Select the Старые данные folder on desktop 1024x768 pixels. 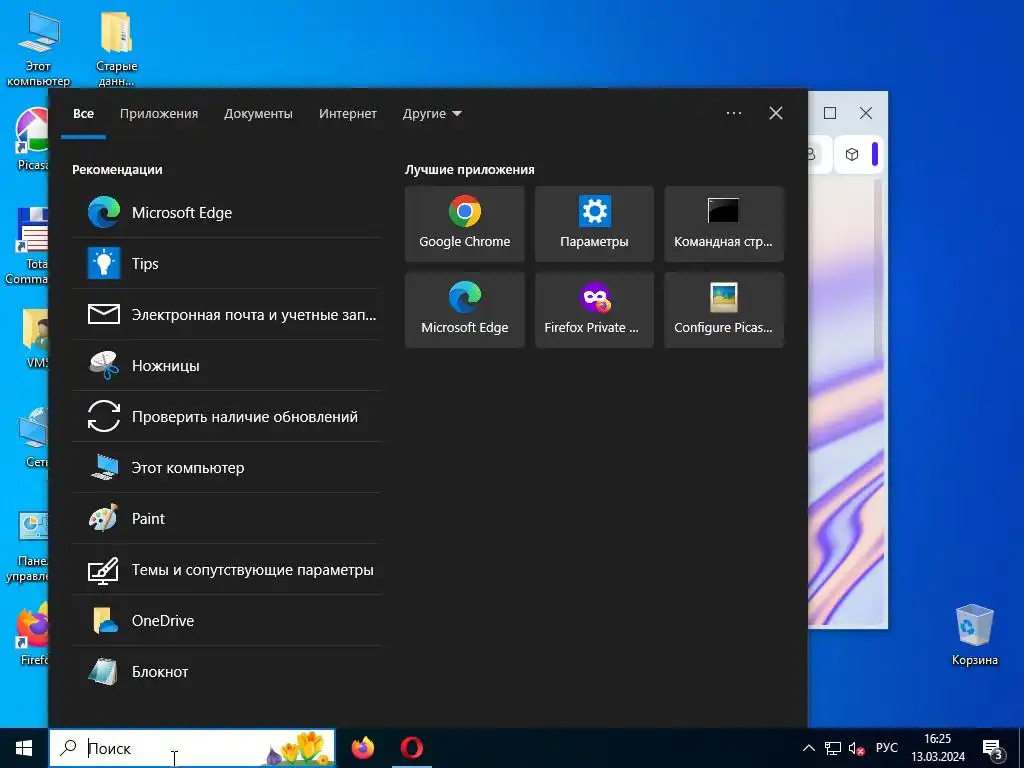pos(117,49)
